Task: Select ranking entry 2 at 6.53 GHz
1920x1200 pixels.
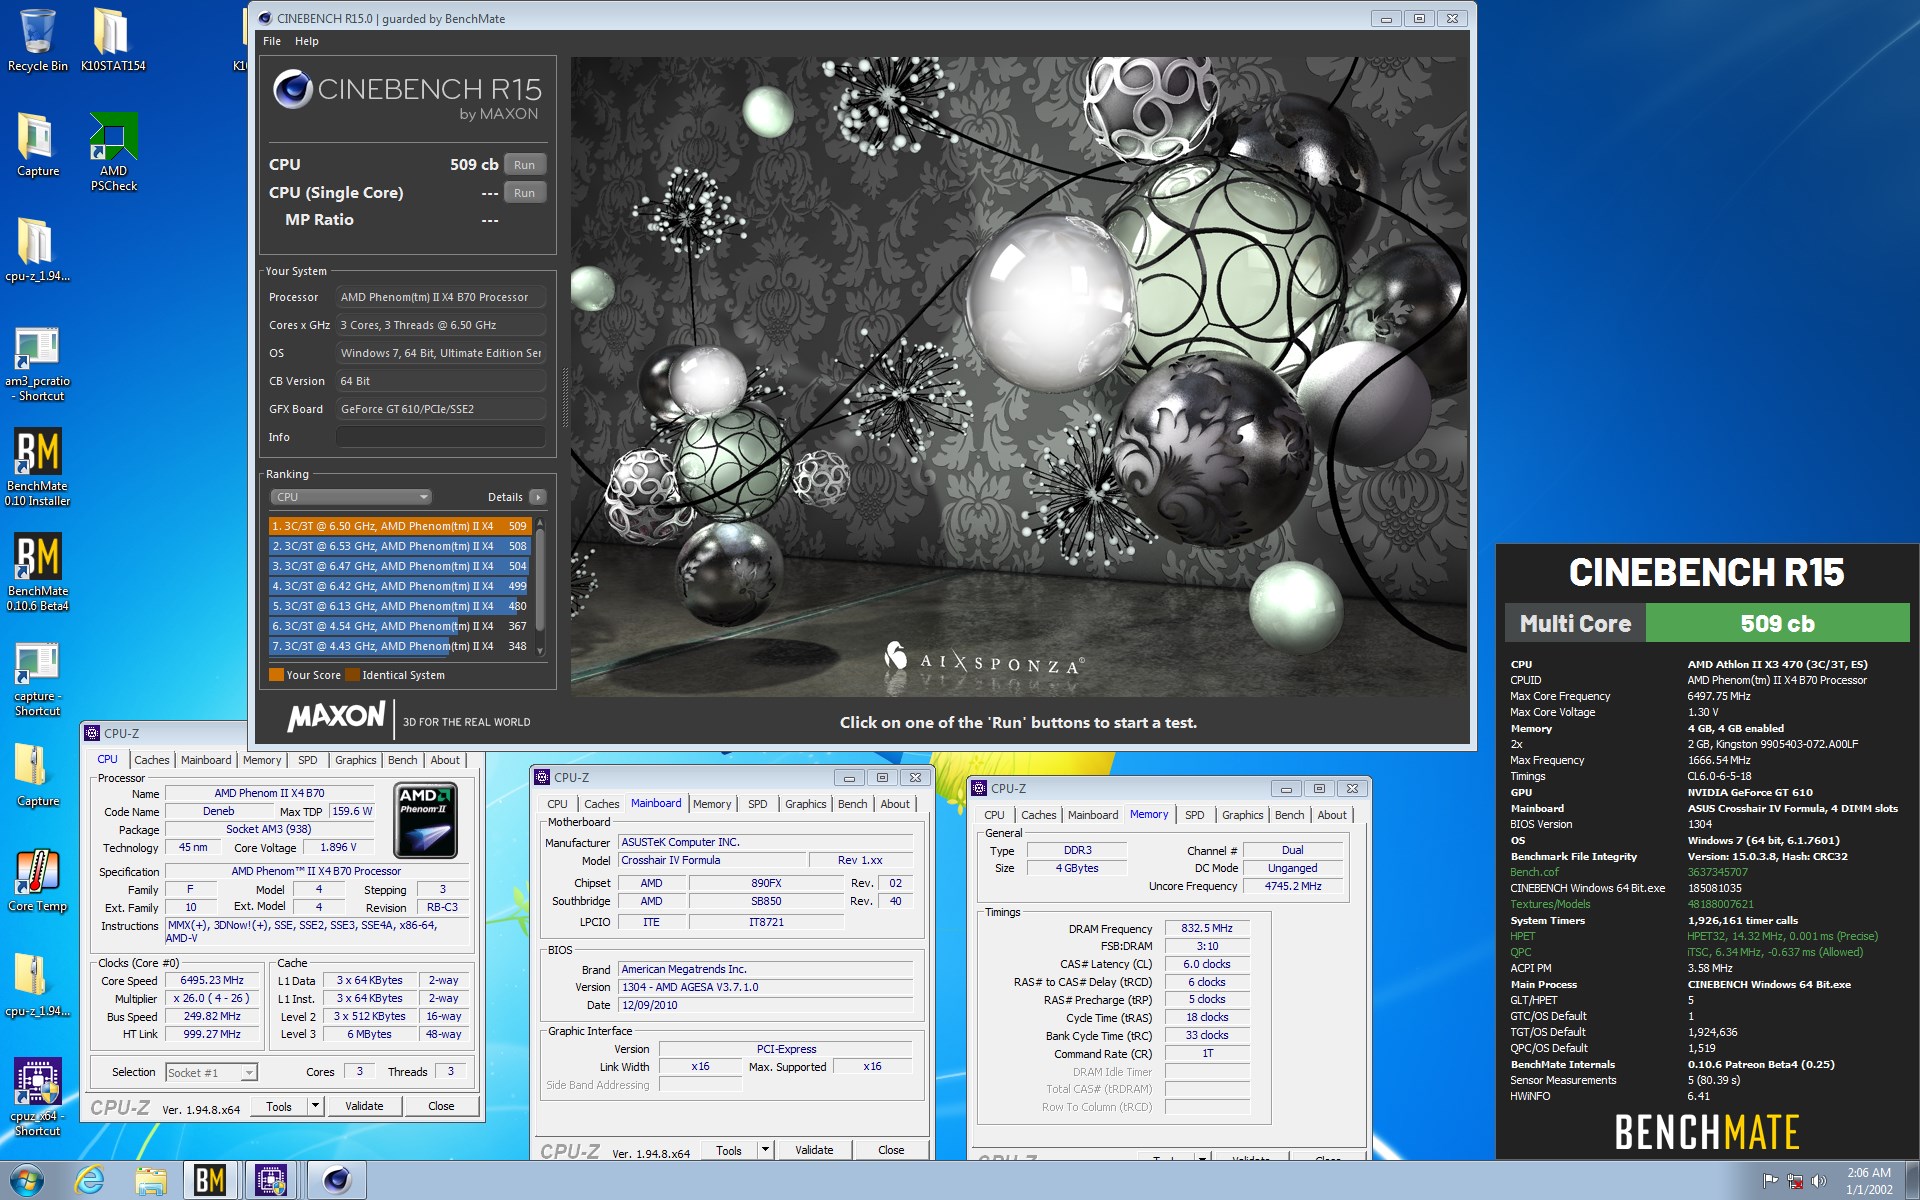Action: (400, 546)
